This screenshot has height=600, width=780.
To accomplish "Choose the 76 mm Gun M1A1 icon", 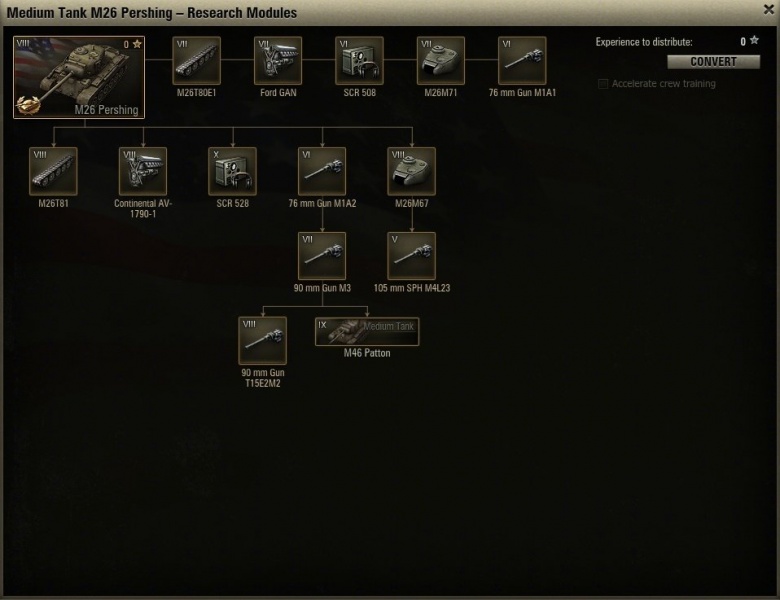I will coord(522,61).
